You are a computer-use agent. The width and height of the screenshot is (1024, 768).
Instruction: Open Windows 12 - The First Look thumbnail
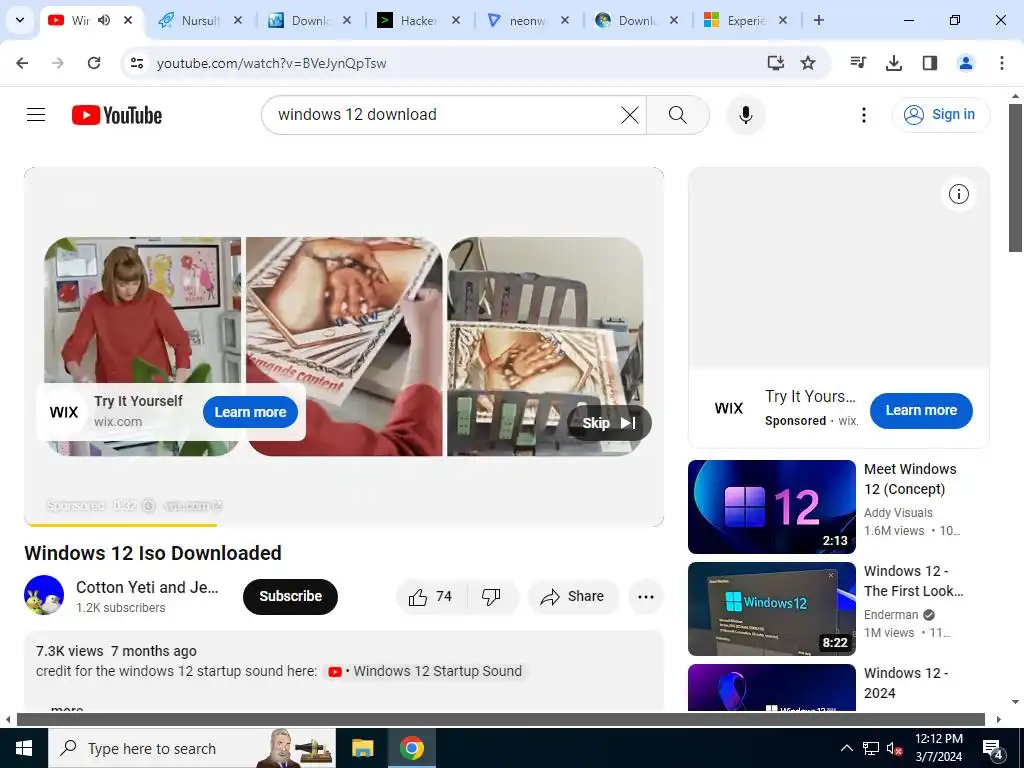771,609
